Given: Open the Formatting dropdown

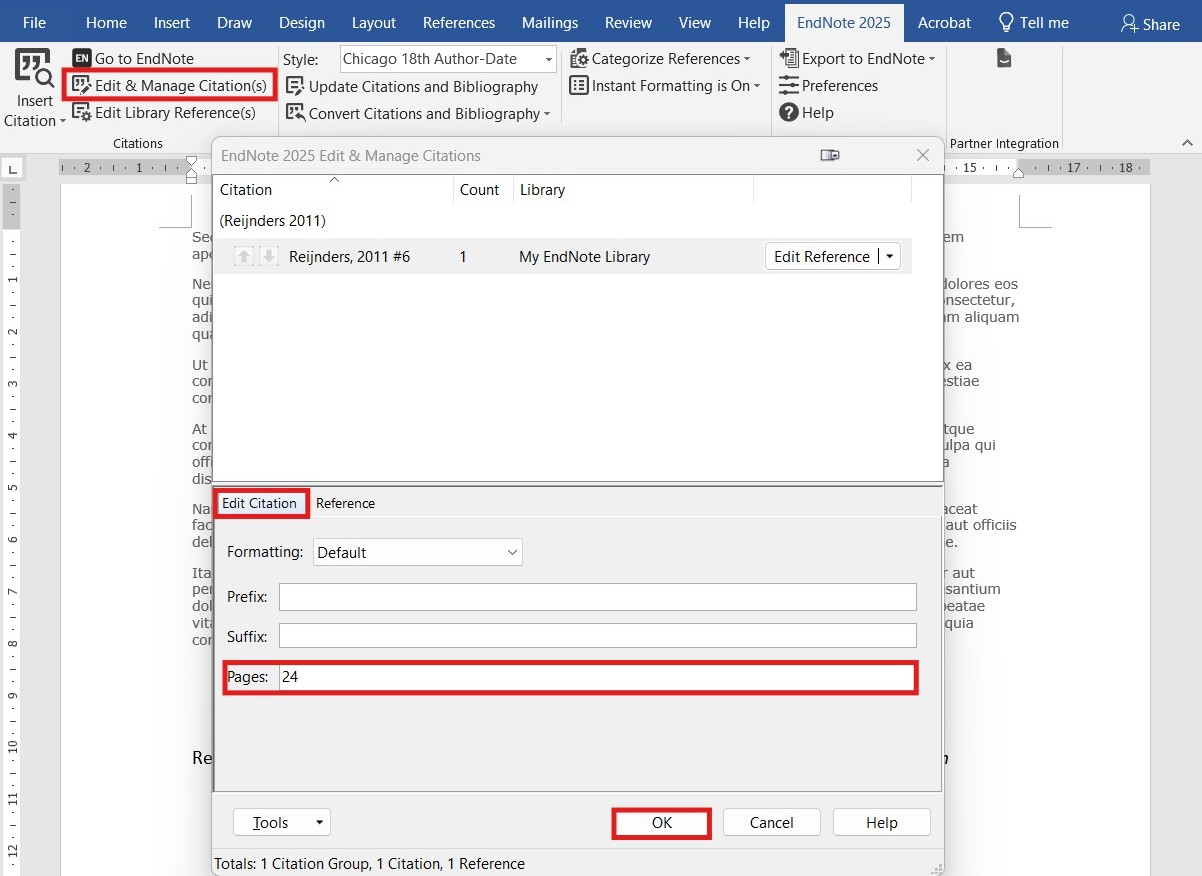Looking at the screenshot, I should [418, 552].
